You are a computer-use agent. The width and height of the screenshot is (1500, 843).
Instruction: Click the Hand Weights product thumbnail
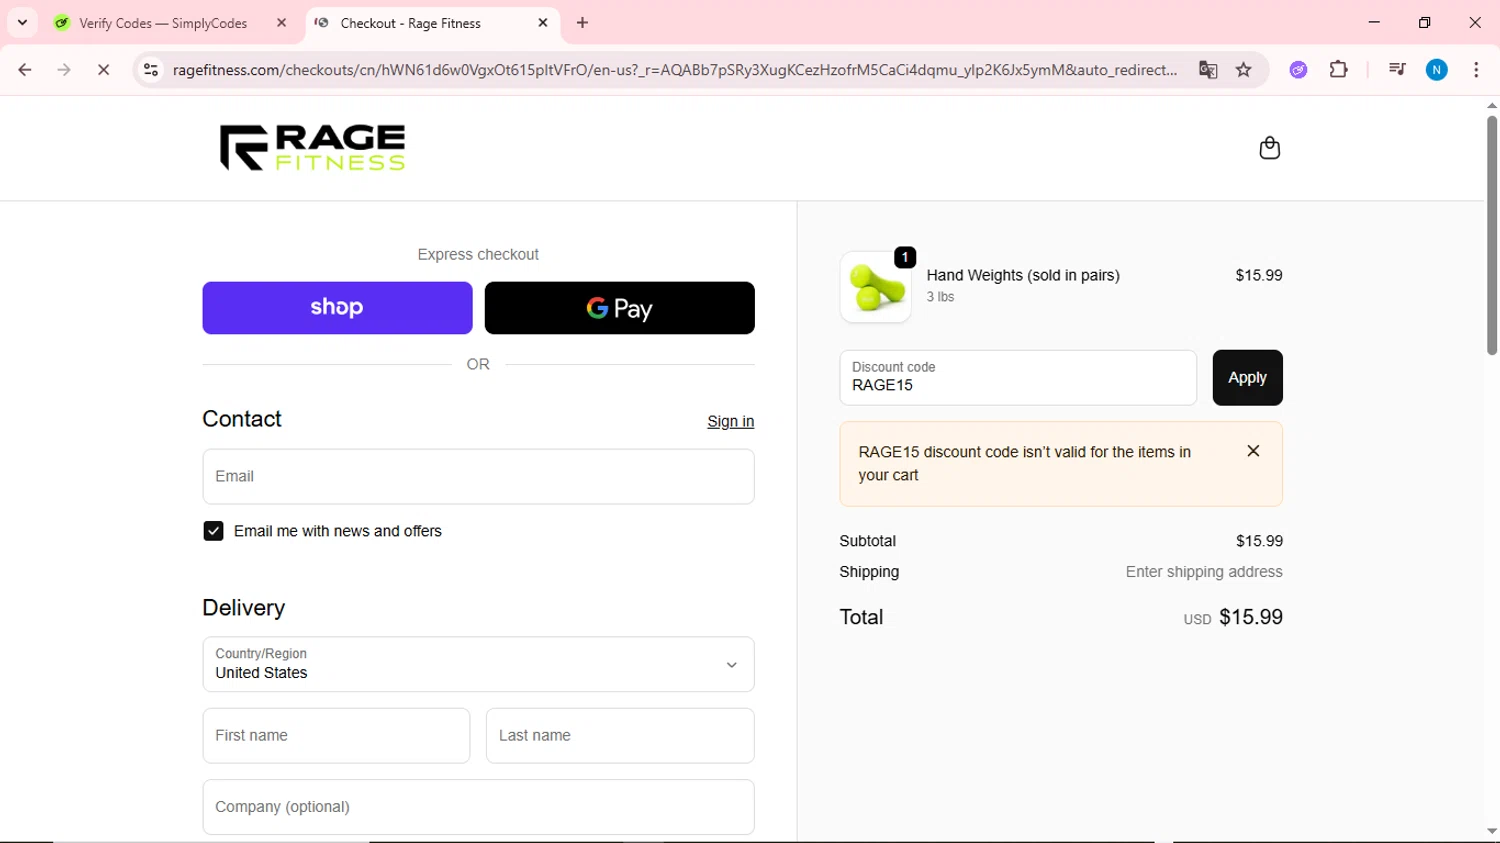point(875,287)
